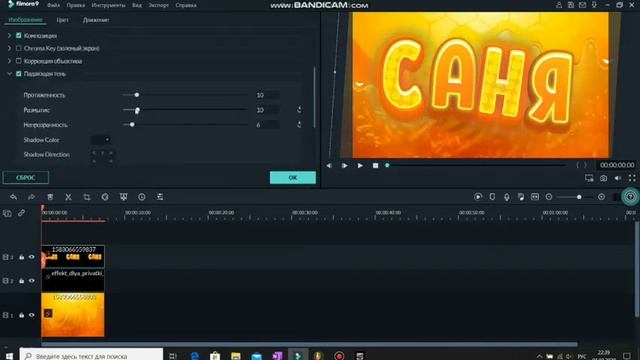Reset the Непрозрачность value
This screenshot has width=640, height=360.
tap(299, 124)
